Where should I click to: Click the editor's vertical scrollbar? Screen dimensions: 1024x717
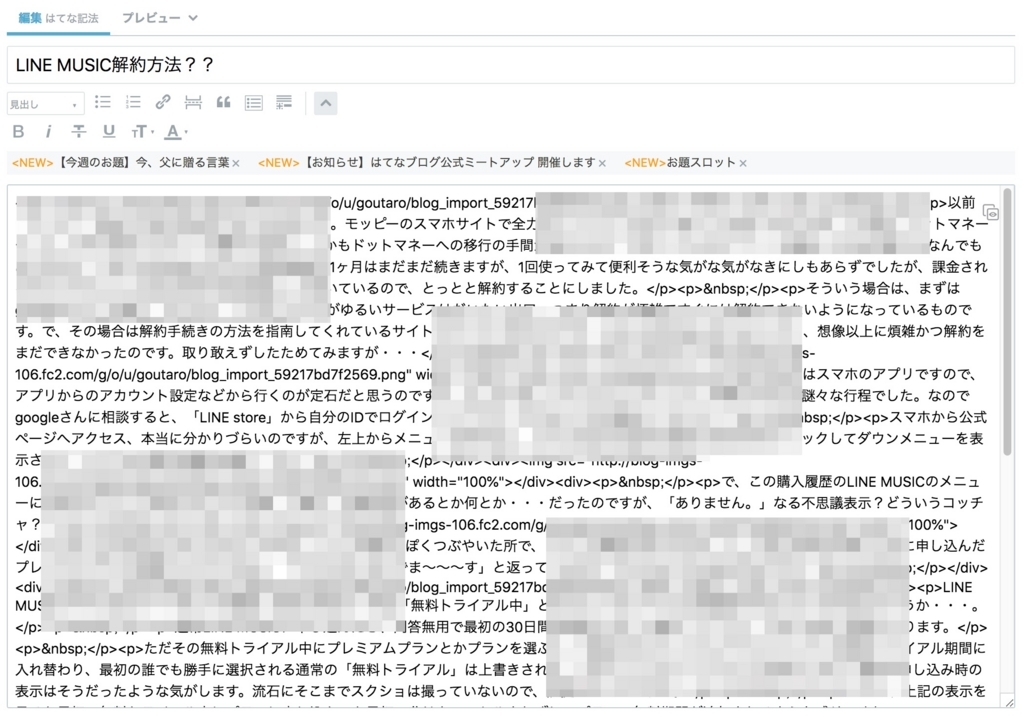pos(1008,323)
